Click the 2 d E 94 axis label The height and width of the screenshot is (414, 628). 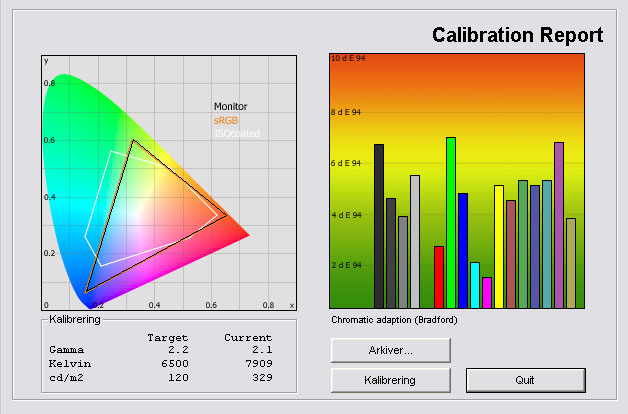pos(346,265)
